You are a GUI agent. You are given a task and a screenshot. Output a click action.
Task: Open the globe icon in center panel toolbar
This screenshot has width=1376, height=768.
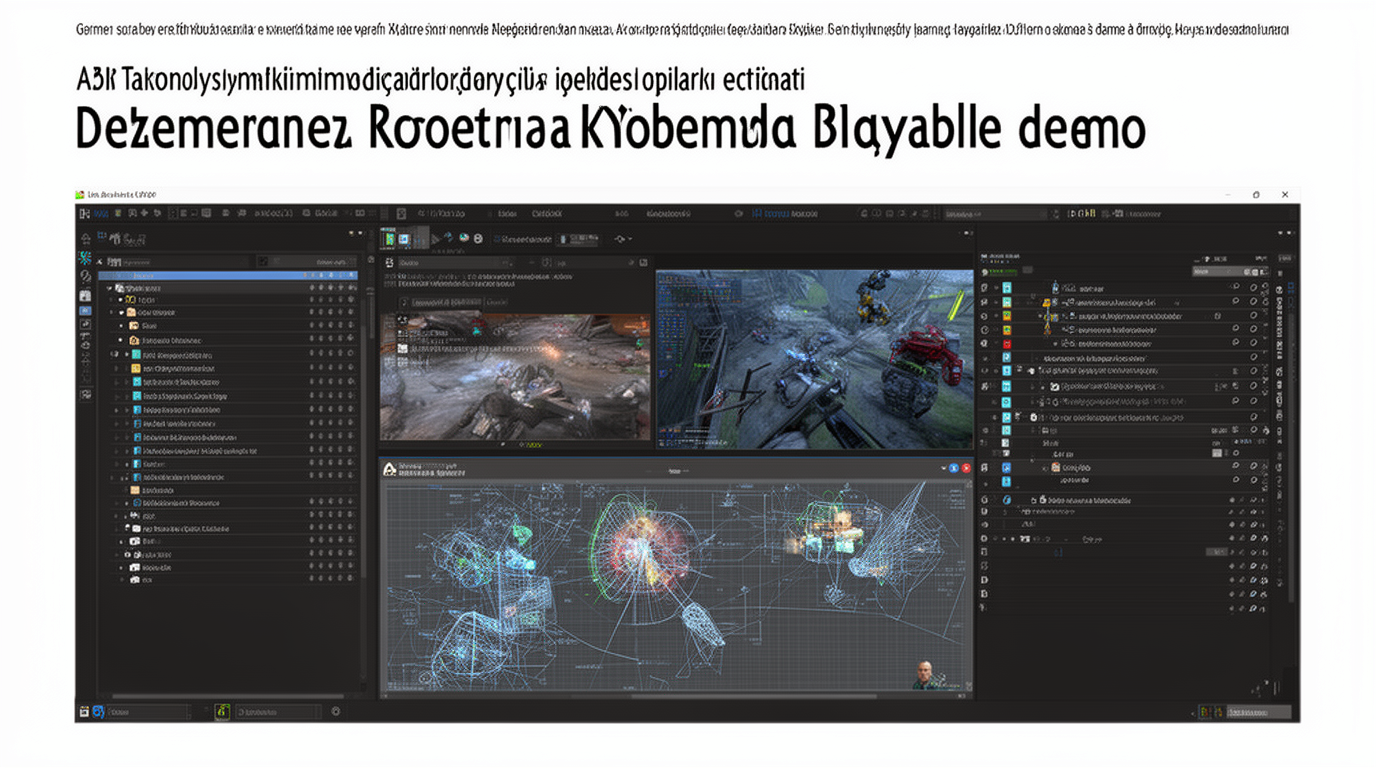tap(464, 238)
